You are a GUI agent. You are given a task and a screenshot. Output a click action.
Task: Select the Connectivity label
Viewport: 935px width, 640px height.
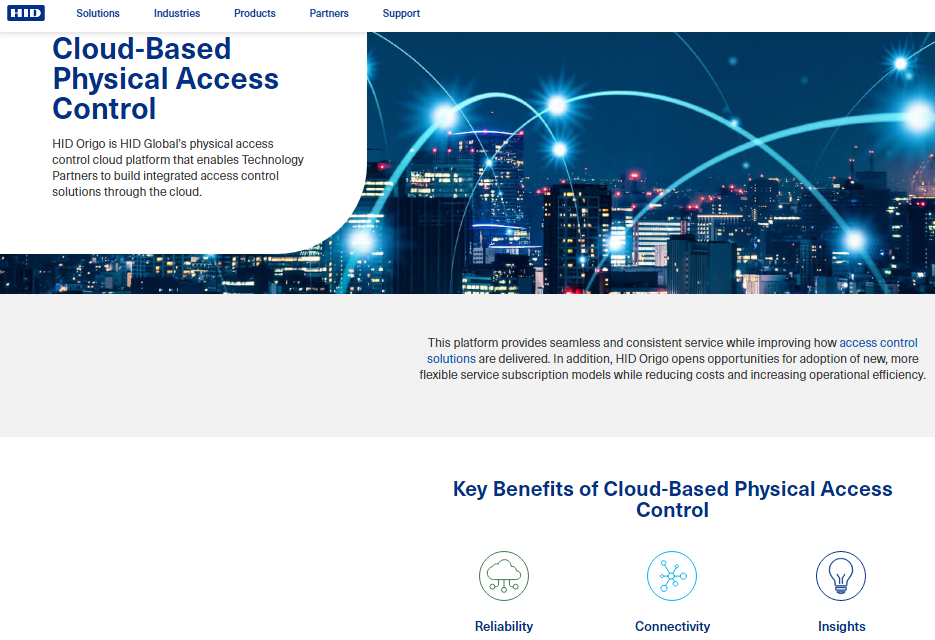(673, 626)
